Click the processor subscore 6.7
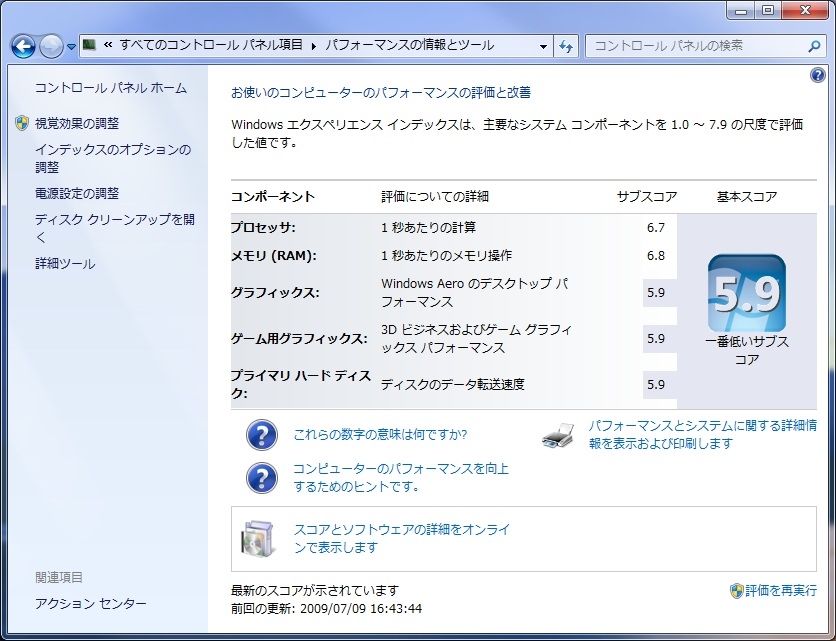Screen dimensions: 836x641 click(x=656, y=228)
